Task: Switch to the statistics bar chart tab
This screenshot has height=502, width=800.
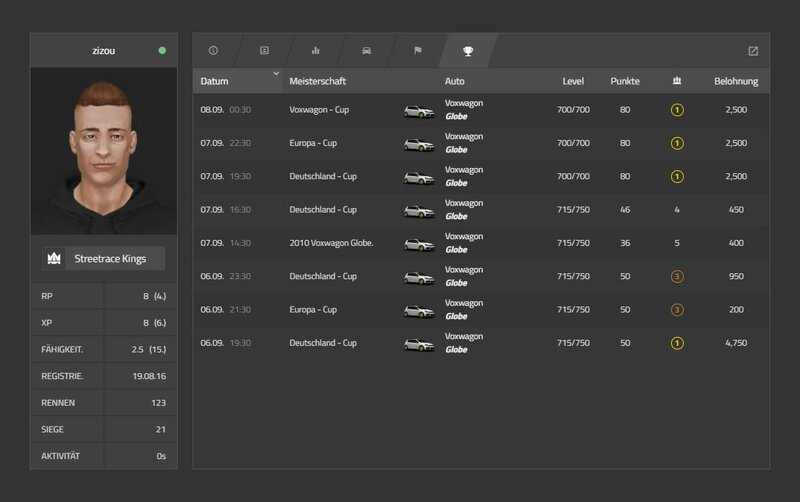Action: 315,50
